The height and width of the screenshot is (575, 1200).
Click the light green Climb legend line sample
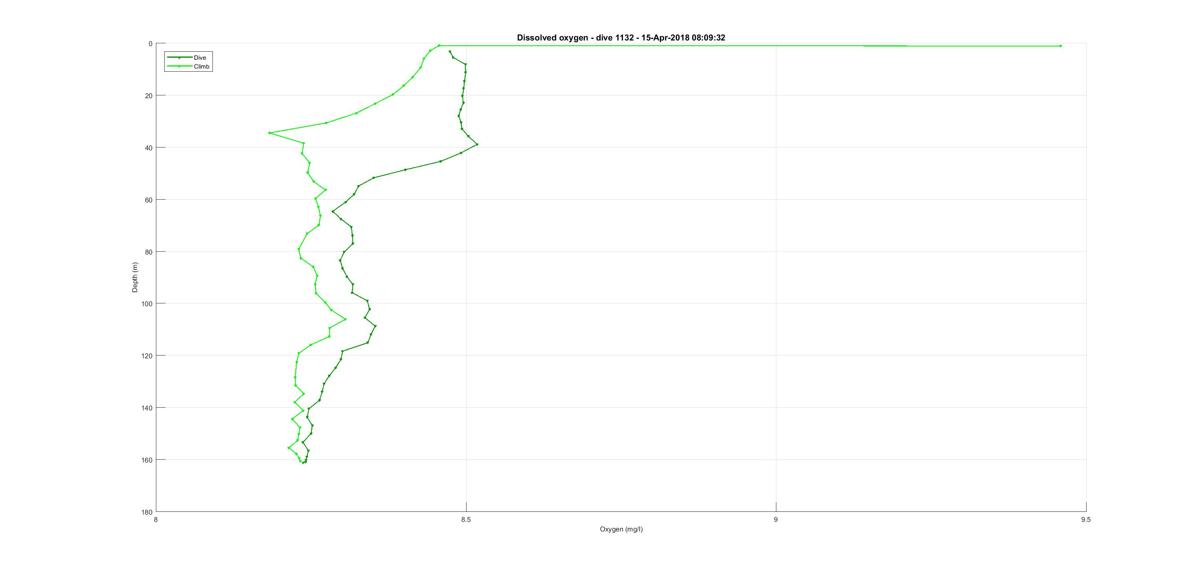tap(179, 66)
